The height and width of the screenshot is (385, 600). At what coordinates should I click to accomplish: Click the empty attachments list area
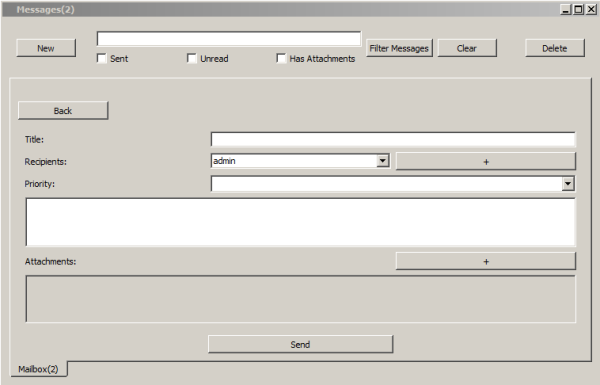pos(300,299)
